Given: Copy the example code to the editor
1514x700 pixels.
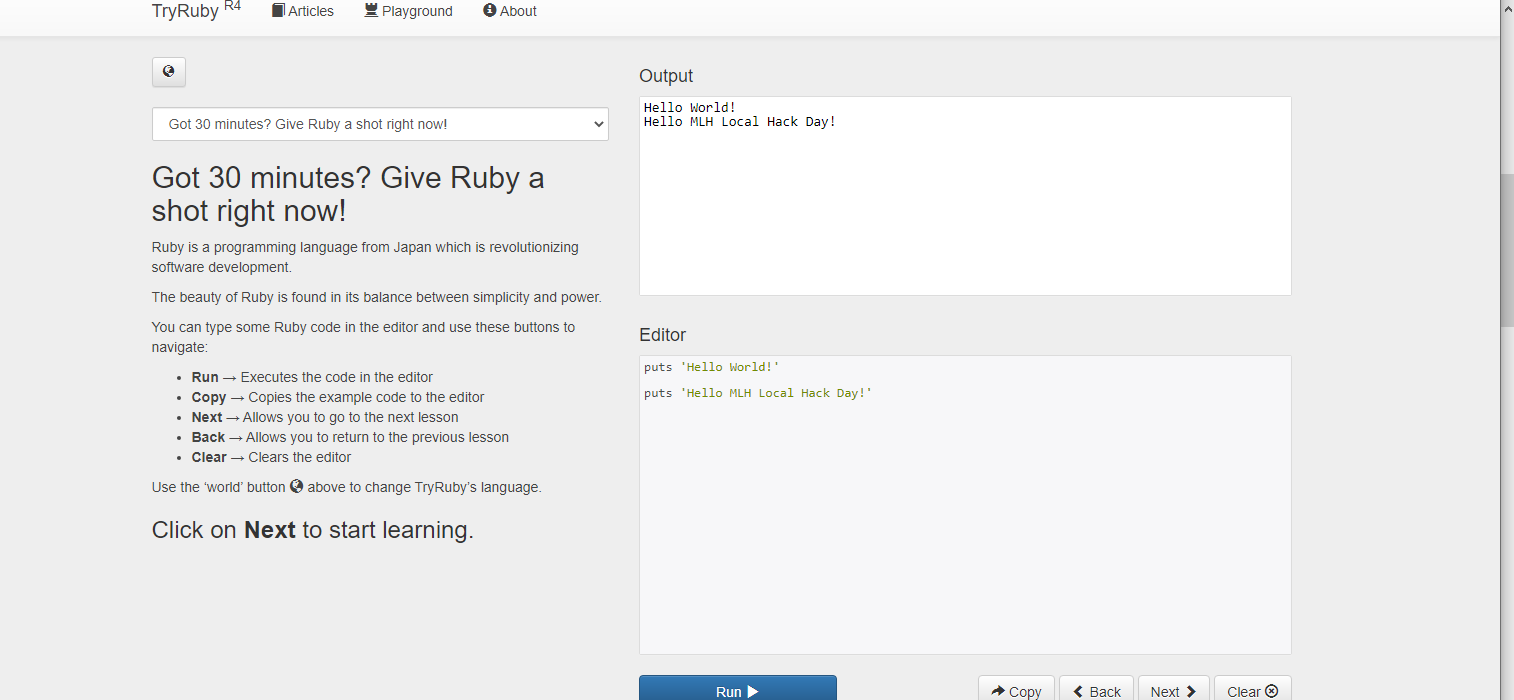Looking at the screenshot, I should 1016,688.
